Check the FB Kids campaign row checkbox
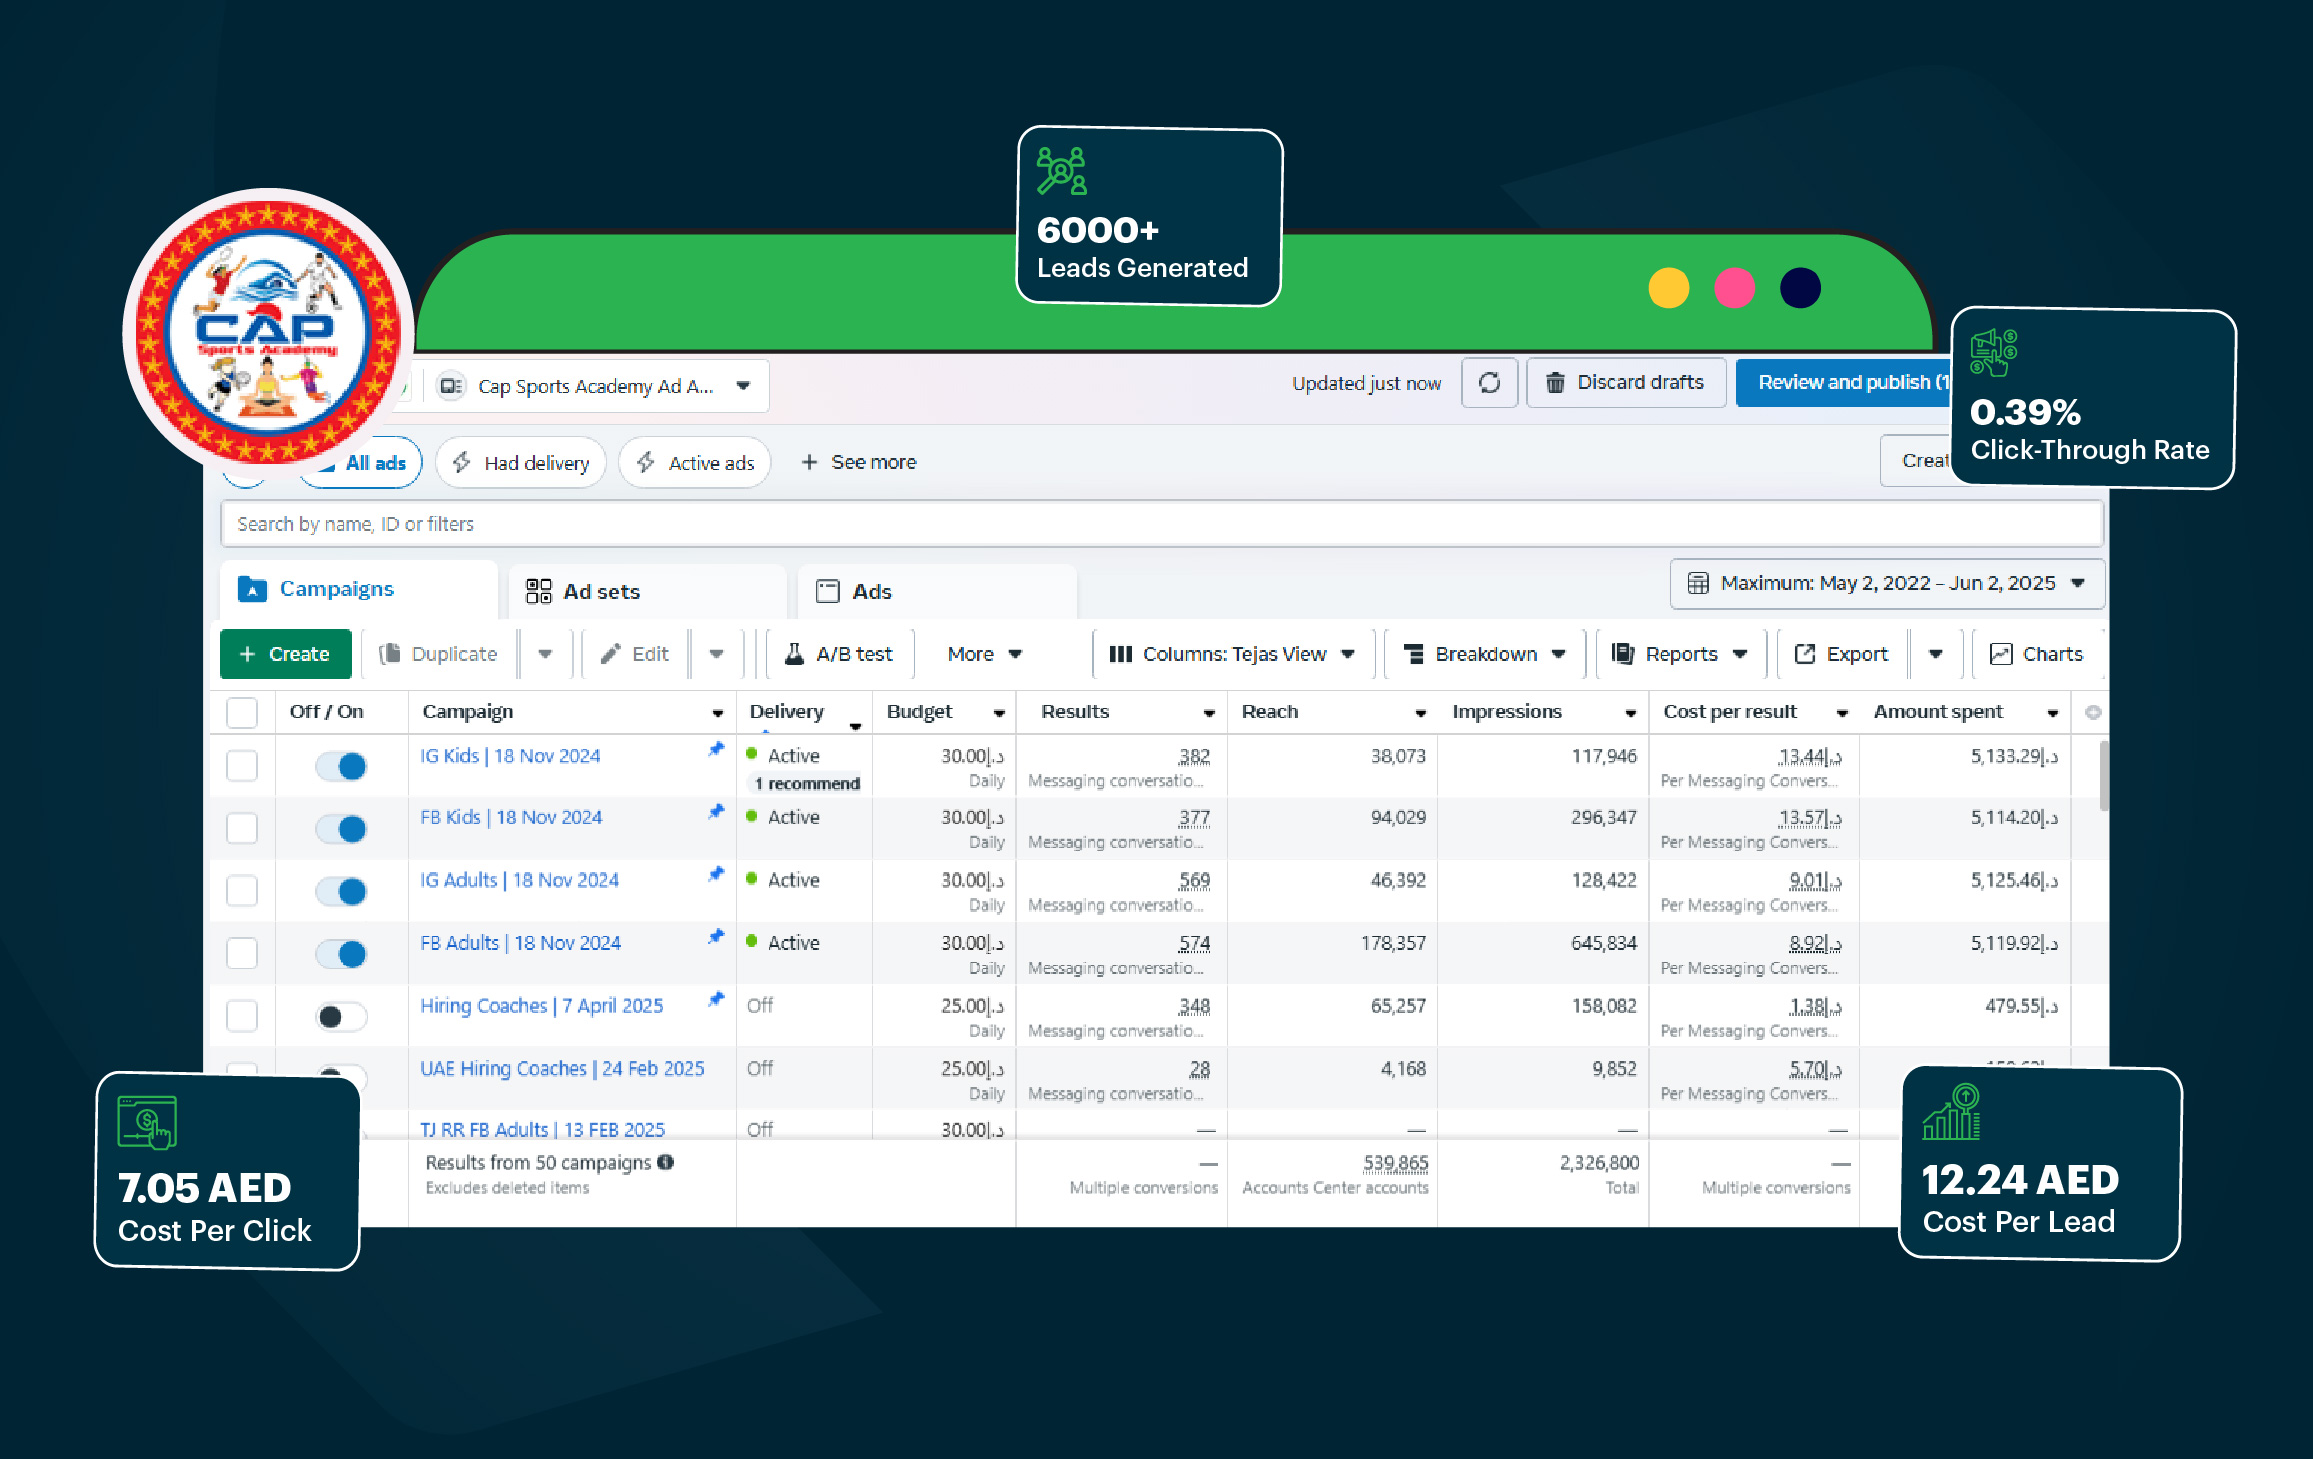This screenshot has height=1459, width=2313. coord(242,829)
